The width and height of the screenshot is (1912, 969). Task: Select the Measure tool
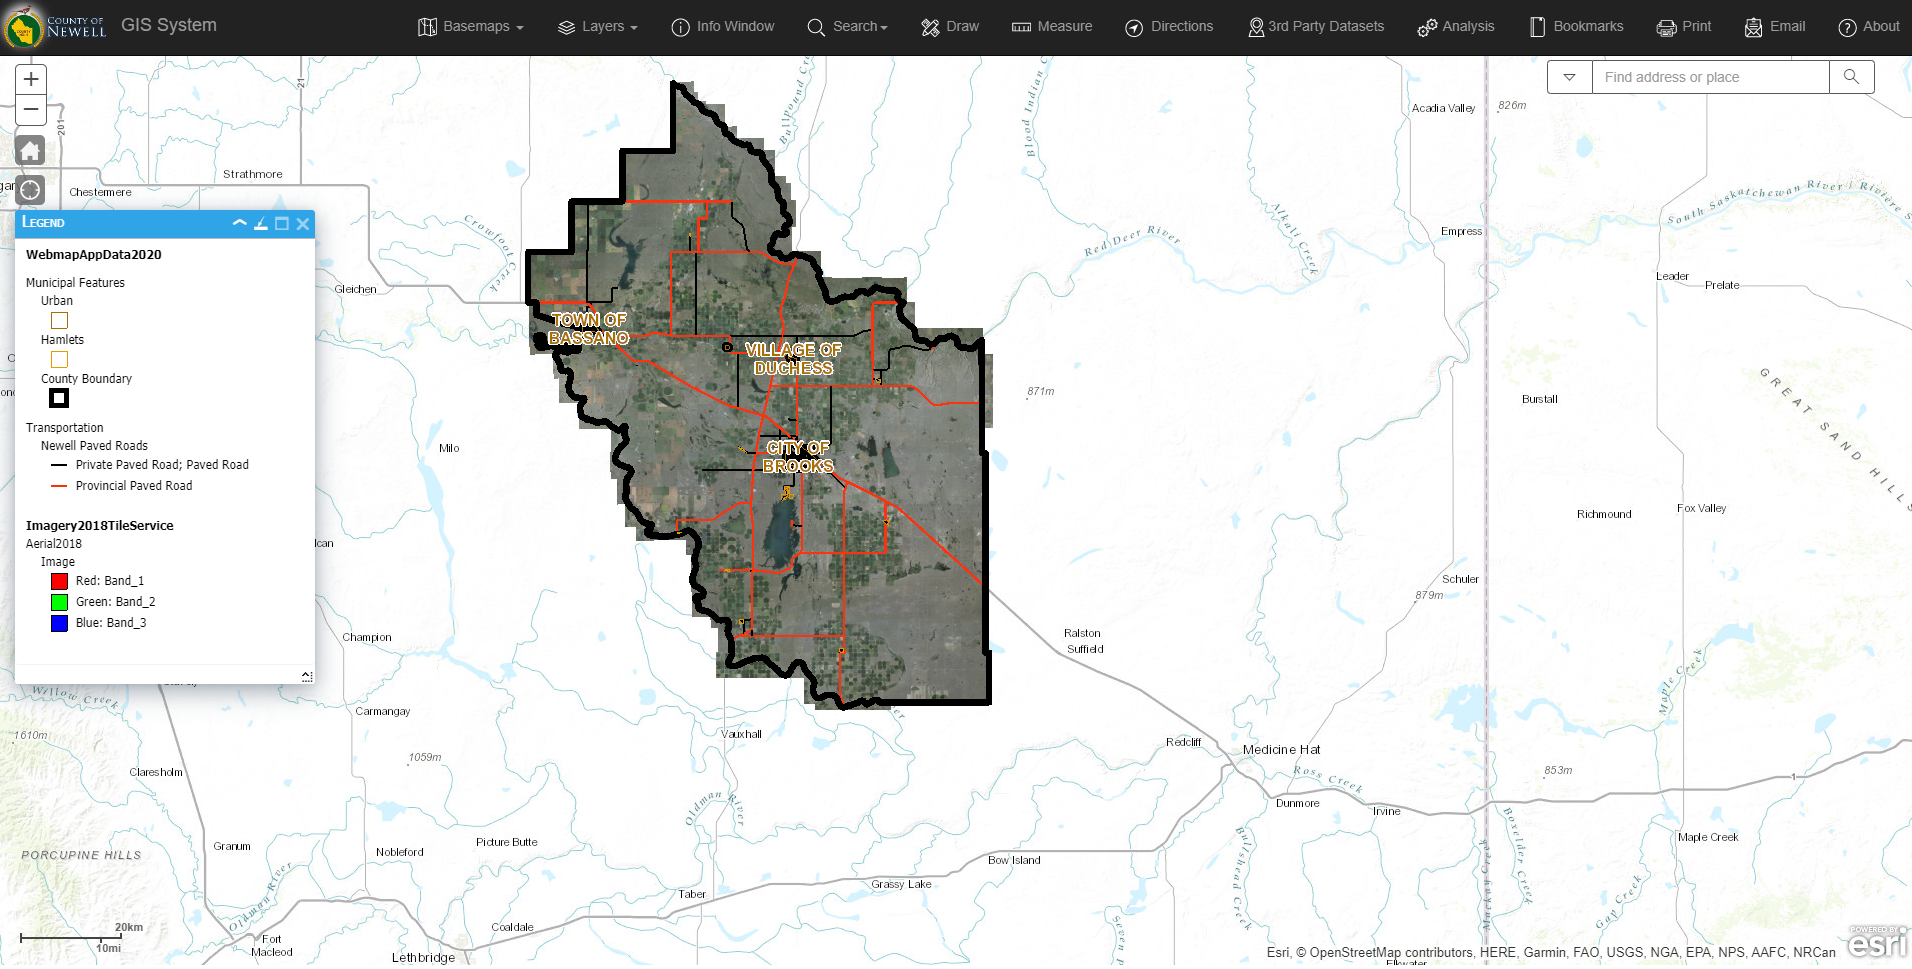1051,27
